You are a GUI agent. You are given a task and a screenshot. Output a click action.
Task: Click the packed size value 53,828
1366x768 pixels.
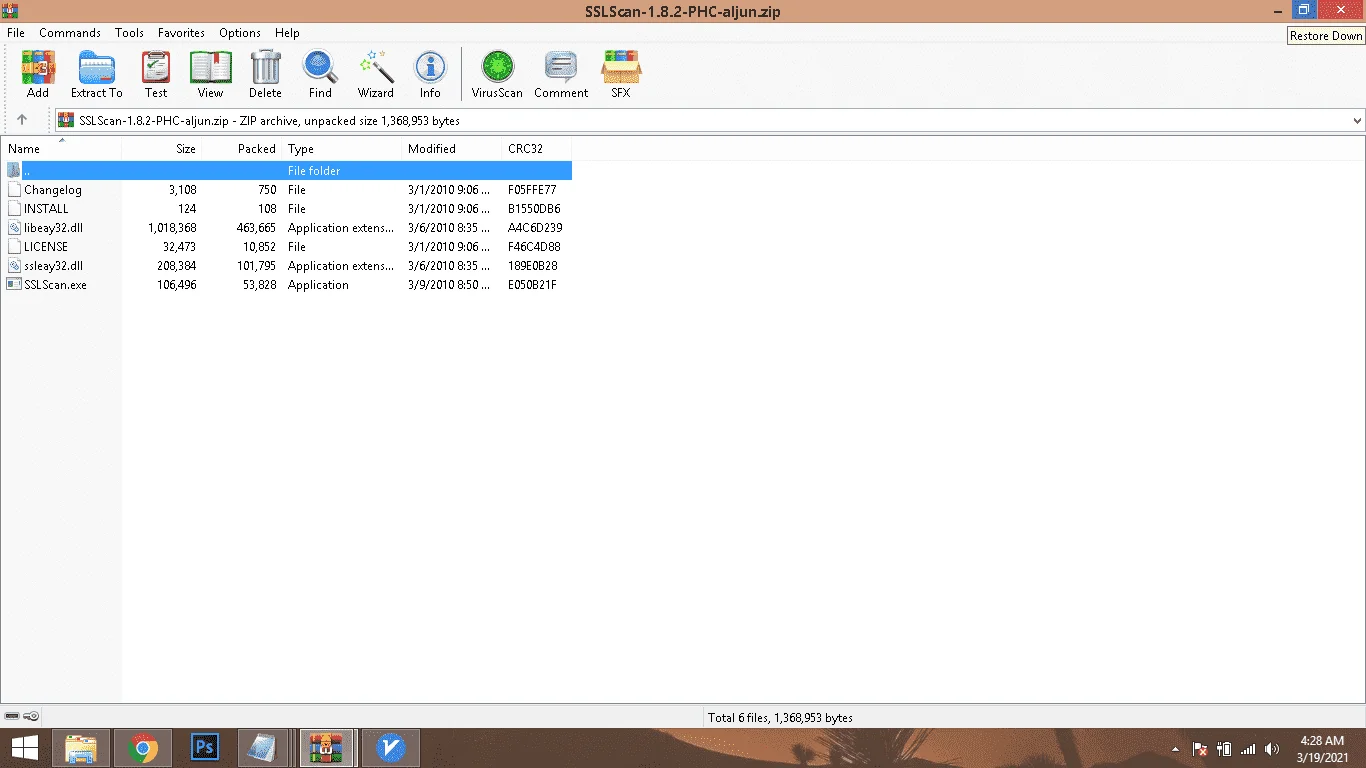coord(258,285)
